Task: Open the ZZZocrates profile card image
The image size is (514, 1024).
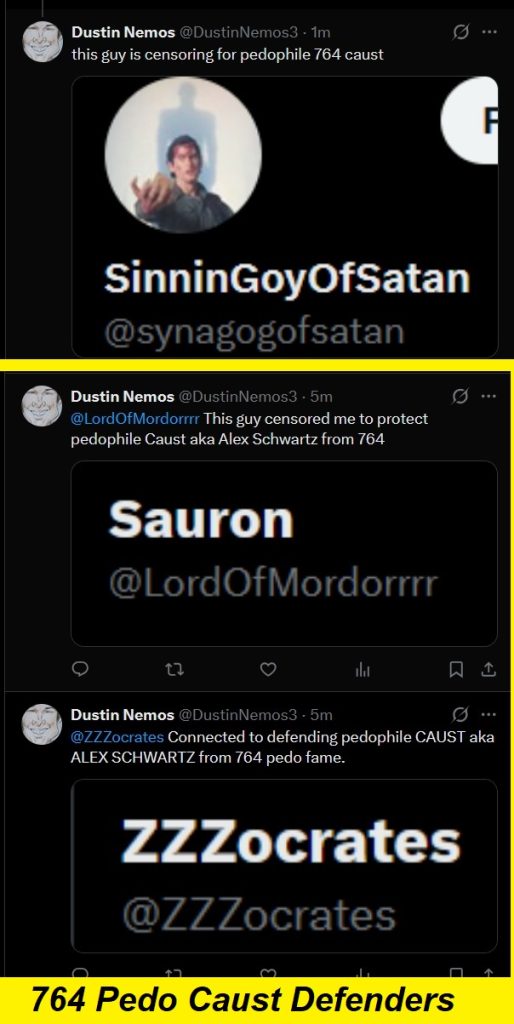Action: click(284, 866)
